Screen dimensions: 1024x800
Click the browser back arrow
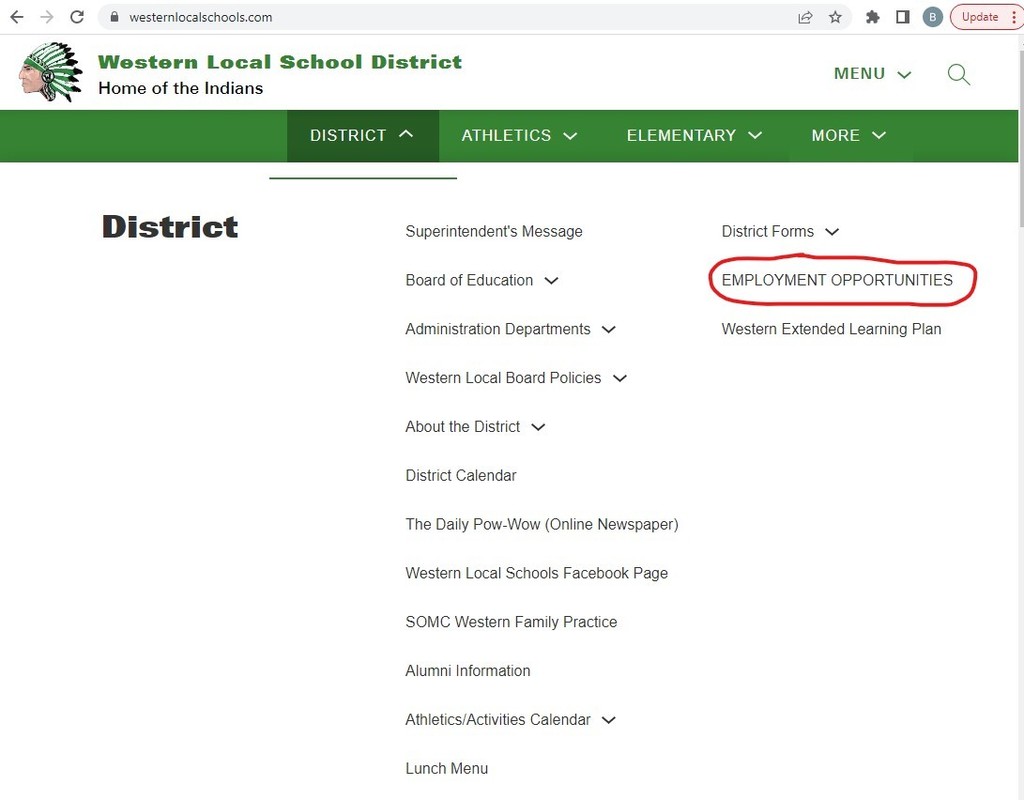[17, 17]
